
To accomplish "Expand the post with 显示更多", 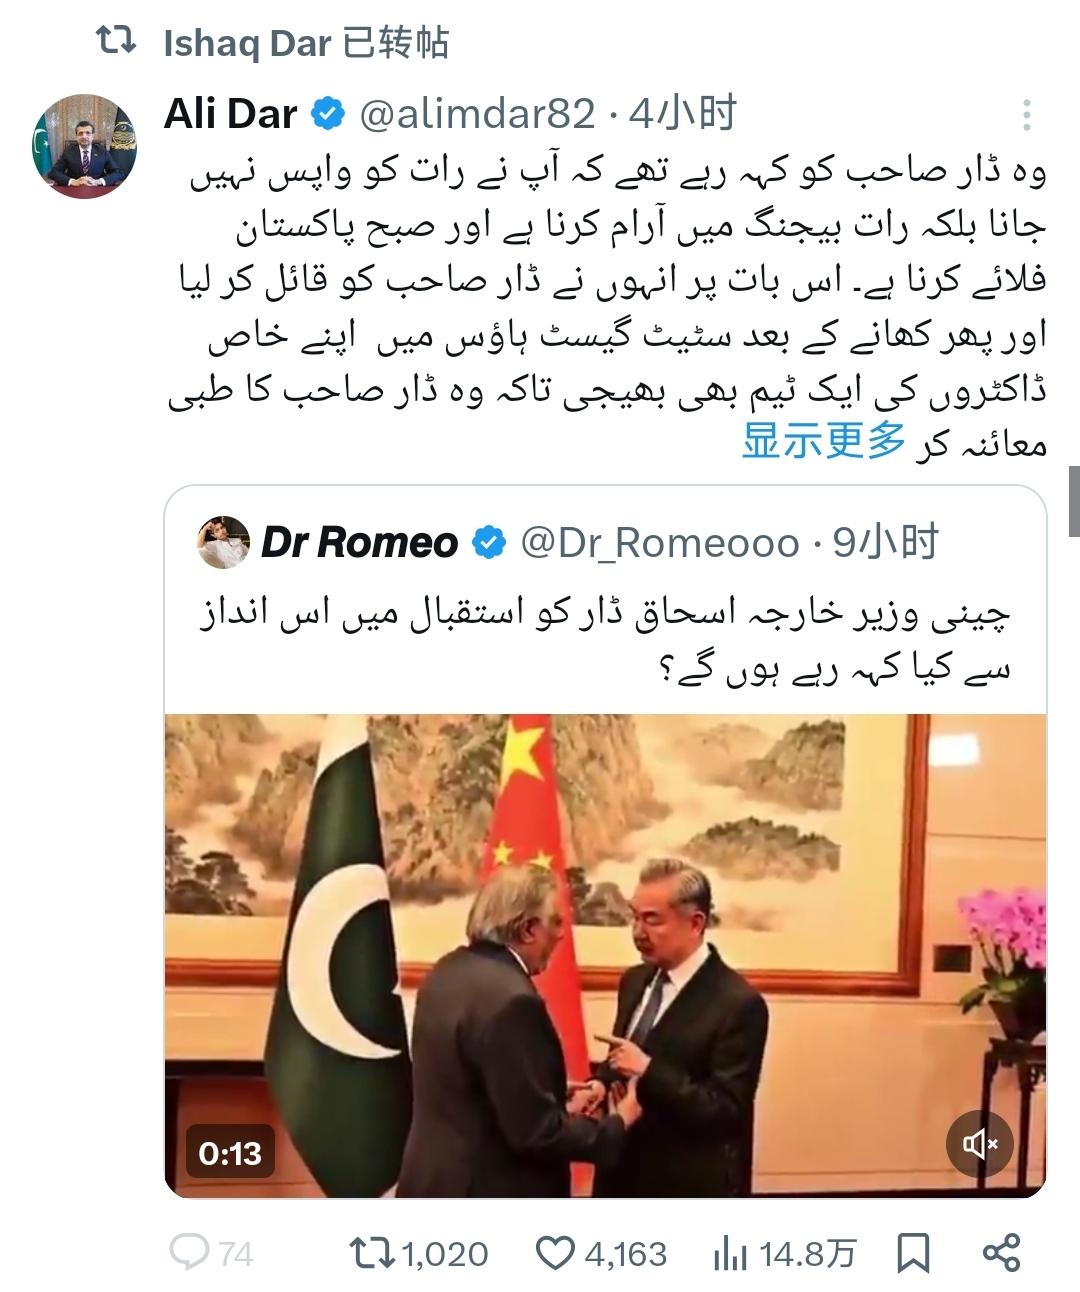I will click(823, 440).
